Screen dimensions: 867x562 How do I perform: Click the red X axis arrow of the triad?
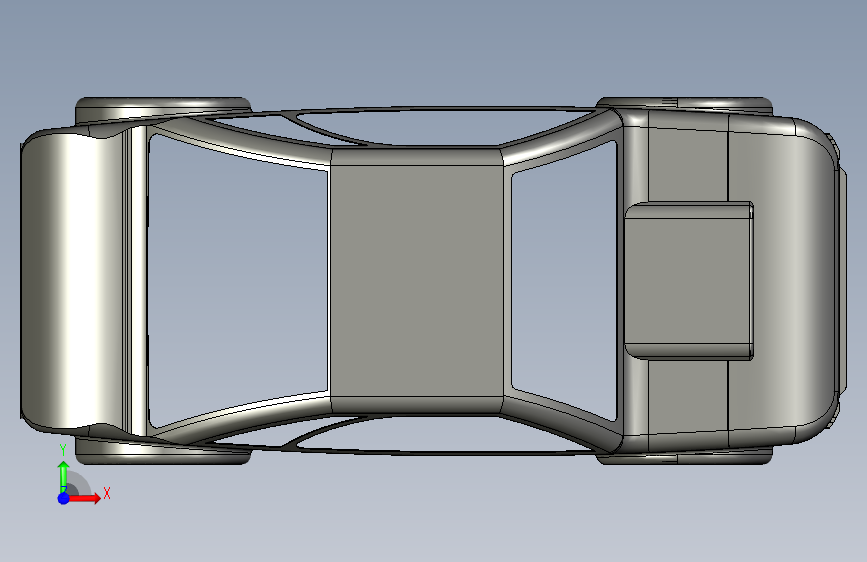(83, 498)
